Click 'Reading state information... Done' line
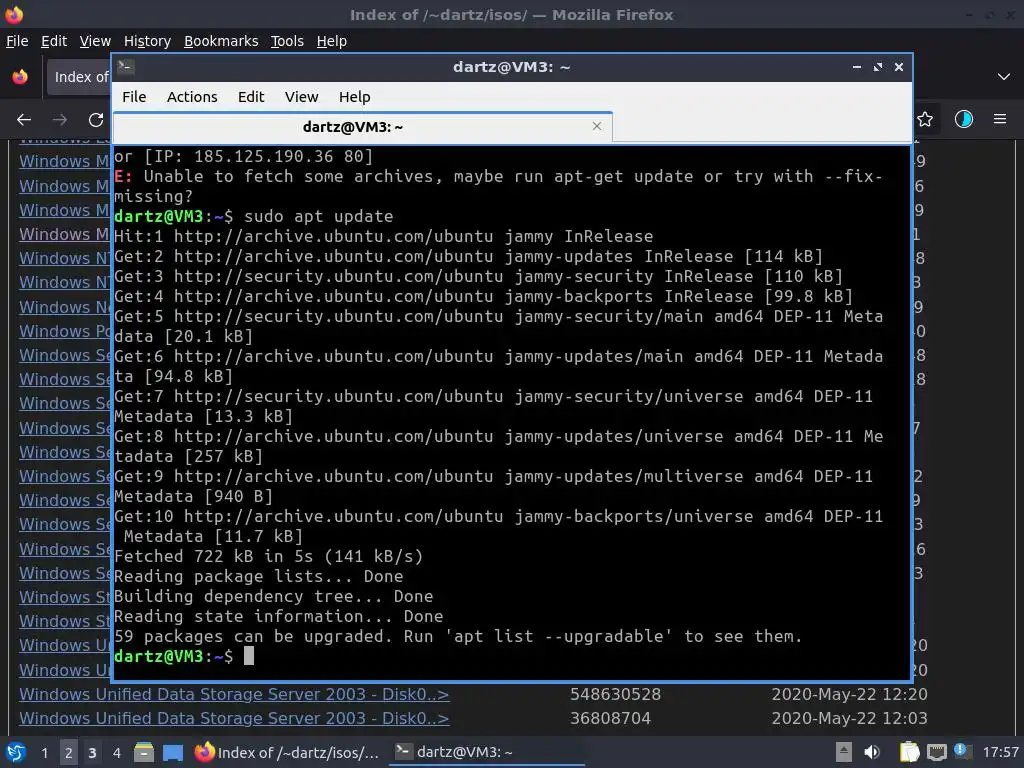The height and width of the screenshot is (768, 1024). (x=279, y=616)
